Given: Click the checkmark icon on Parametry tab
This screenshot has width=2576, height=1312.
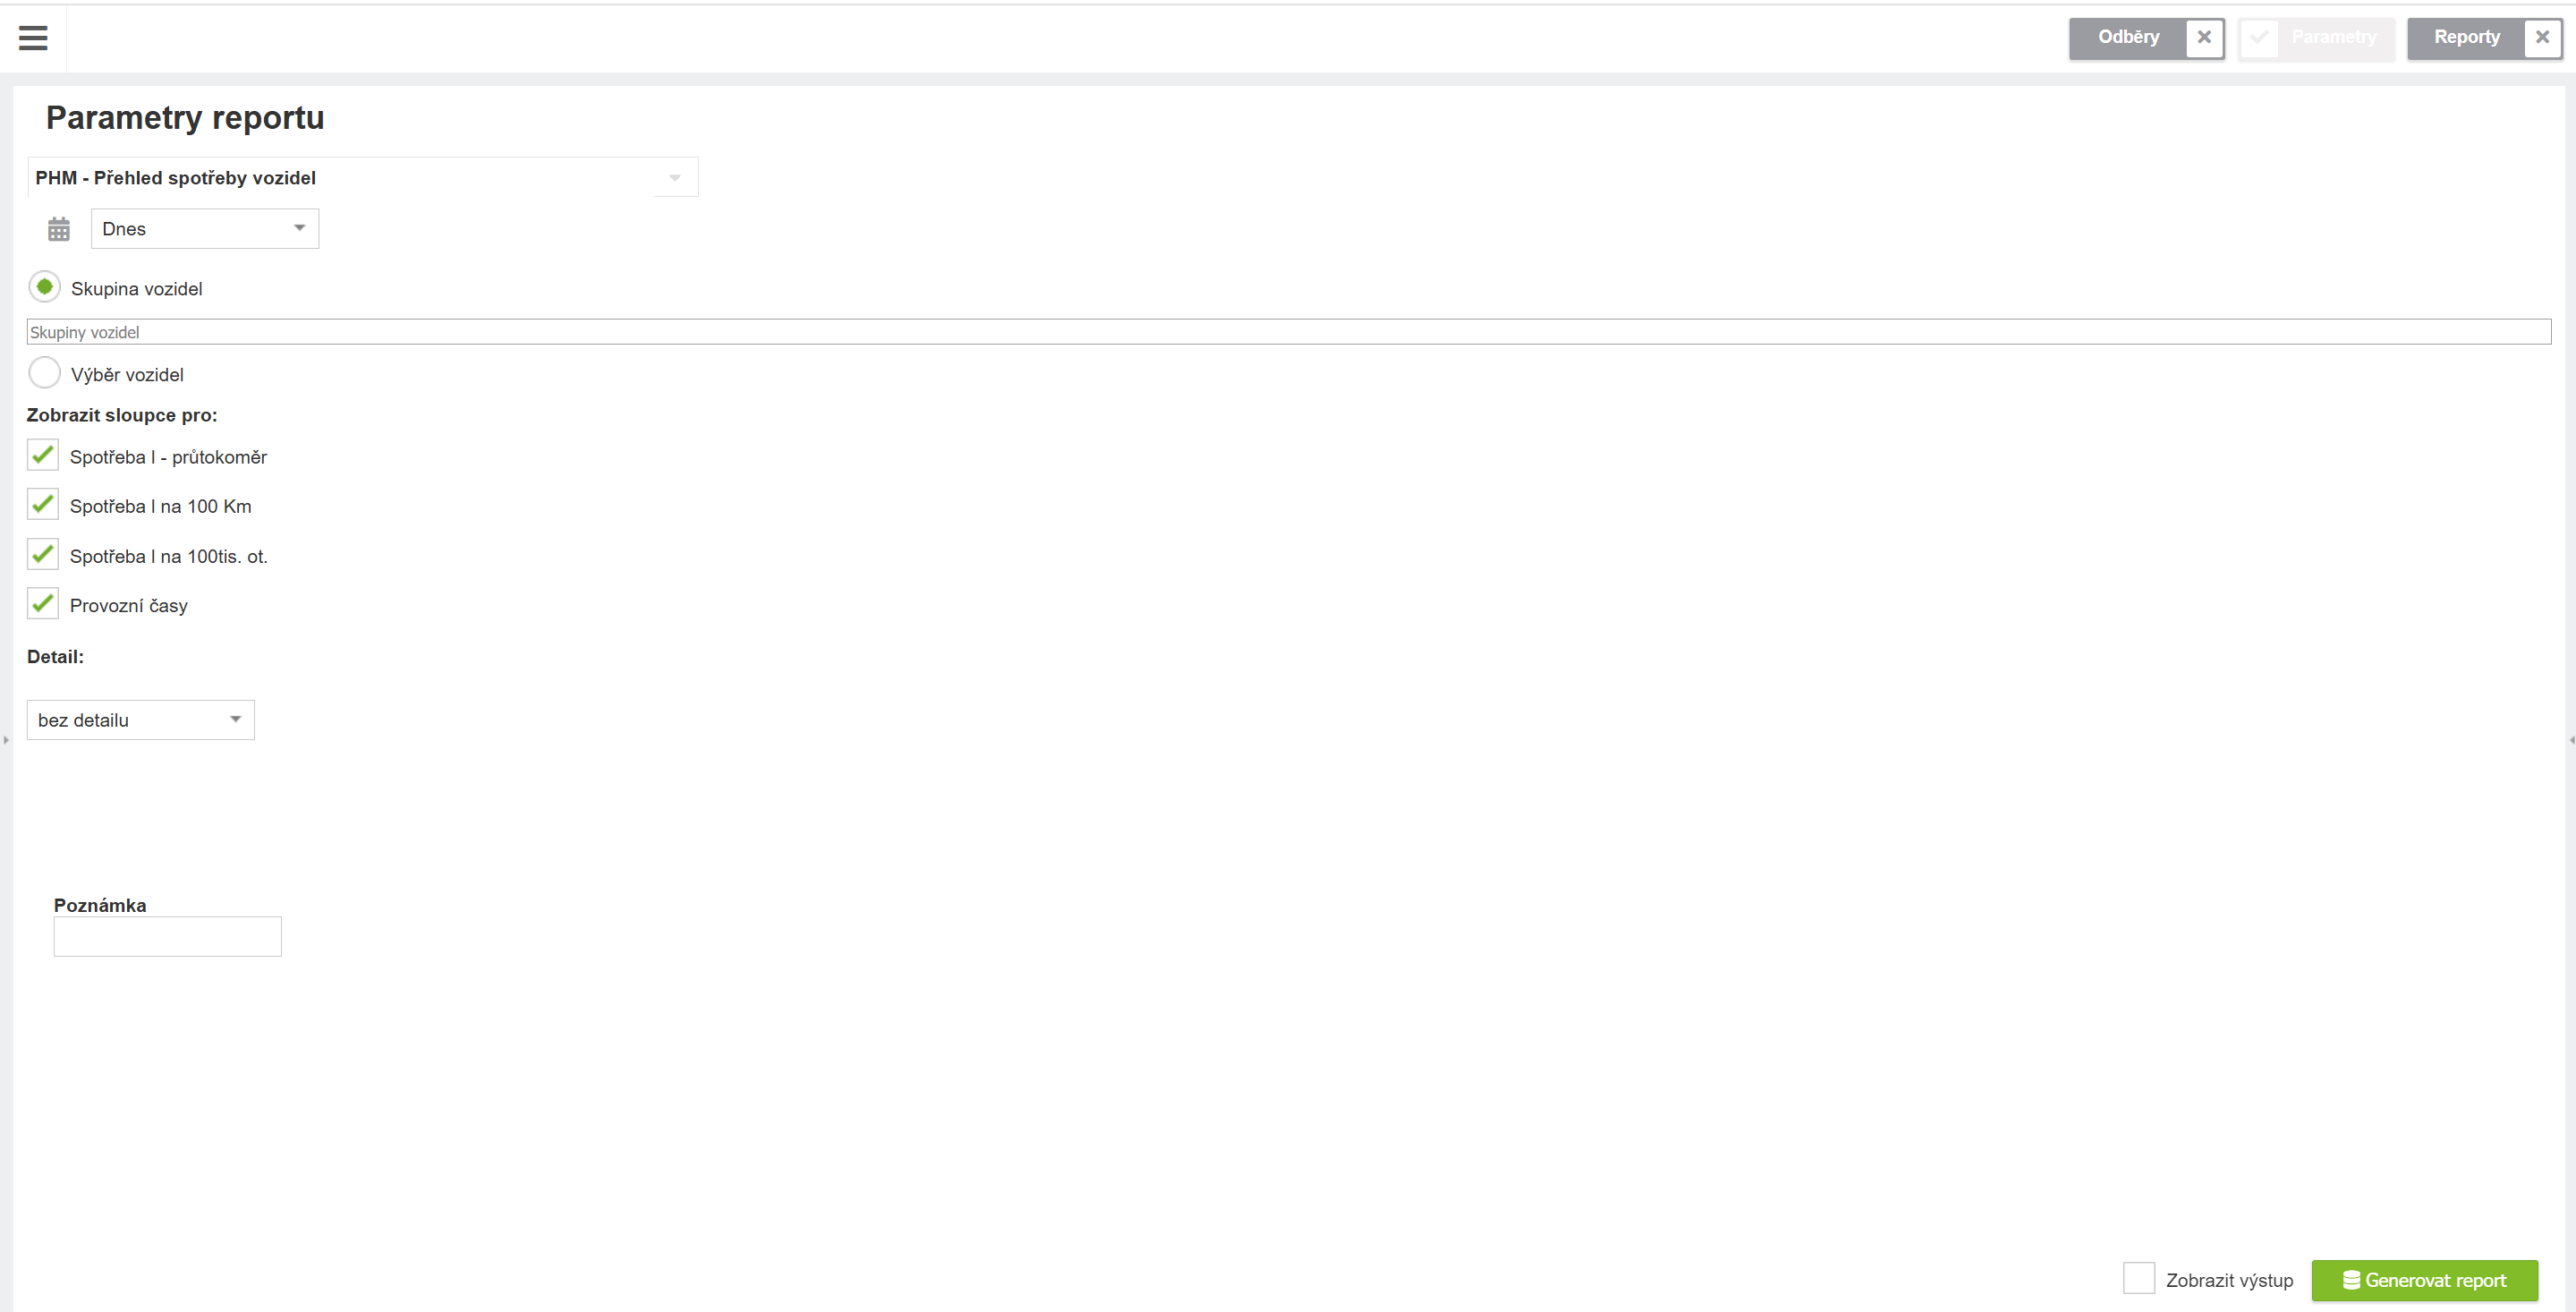Looking at the screenshot, I should (x=2260, y=38).
